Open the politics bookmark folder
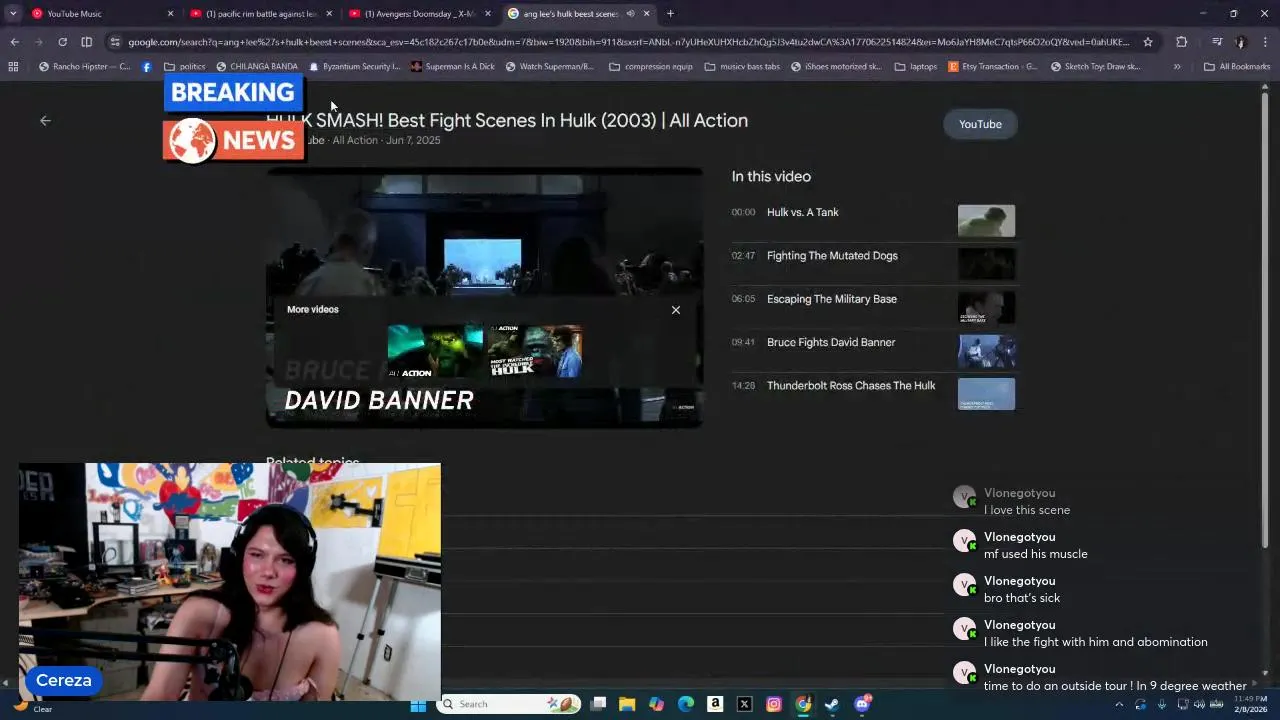The width and height of the screenshot is (1280, 720). (x=185, y=67)
